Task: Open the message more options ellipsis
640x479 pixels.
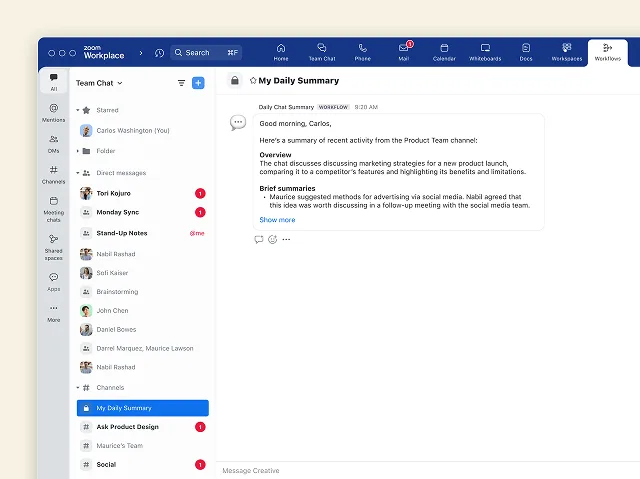Action: pyautogui.click(x=286, y=239)
